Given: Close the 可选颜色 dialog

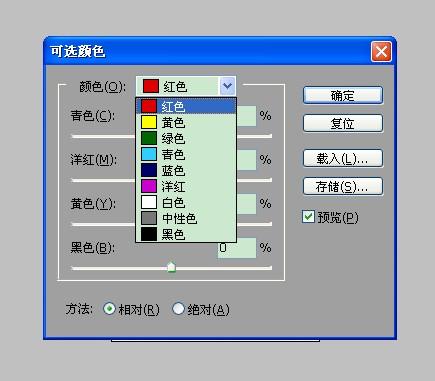Looking at the screenshot, I should [381, 52].
